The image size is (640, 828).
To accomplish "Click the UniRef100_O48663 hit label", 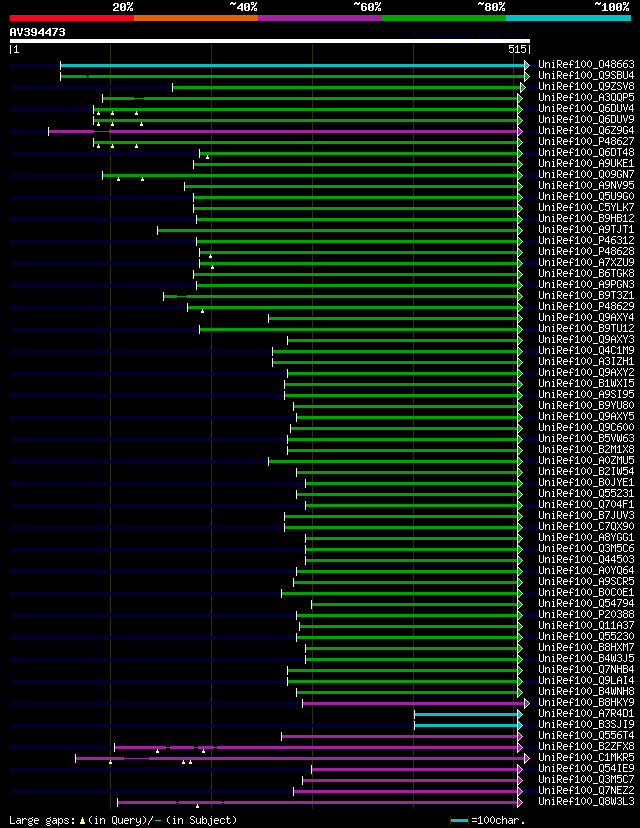I will [586, 64].
